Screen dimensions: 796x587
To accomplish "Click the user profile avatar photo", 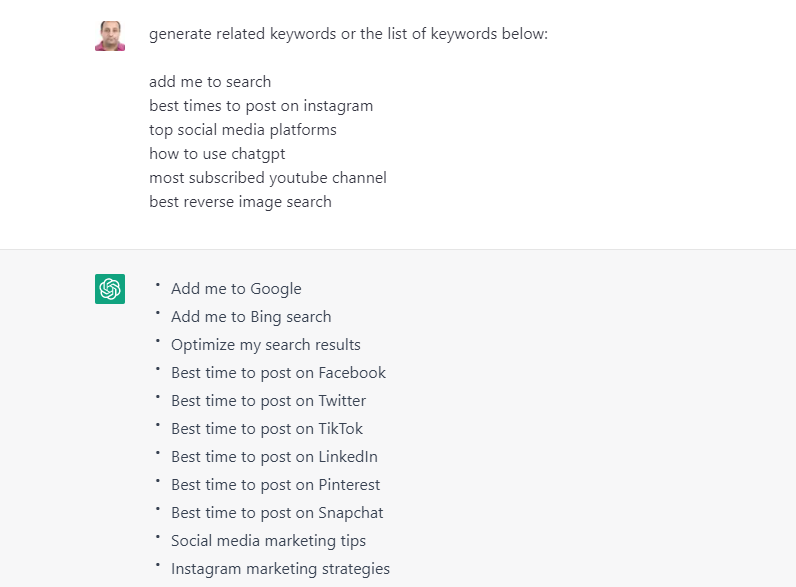I will click(x=110, y=36).
